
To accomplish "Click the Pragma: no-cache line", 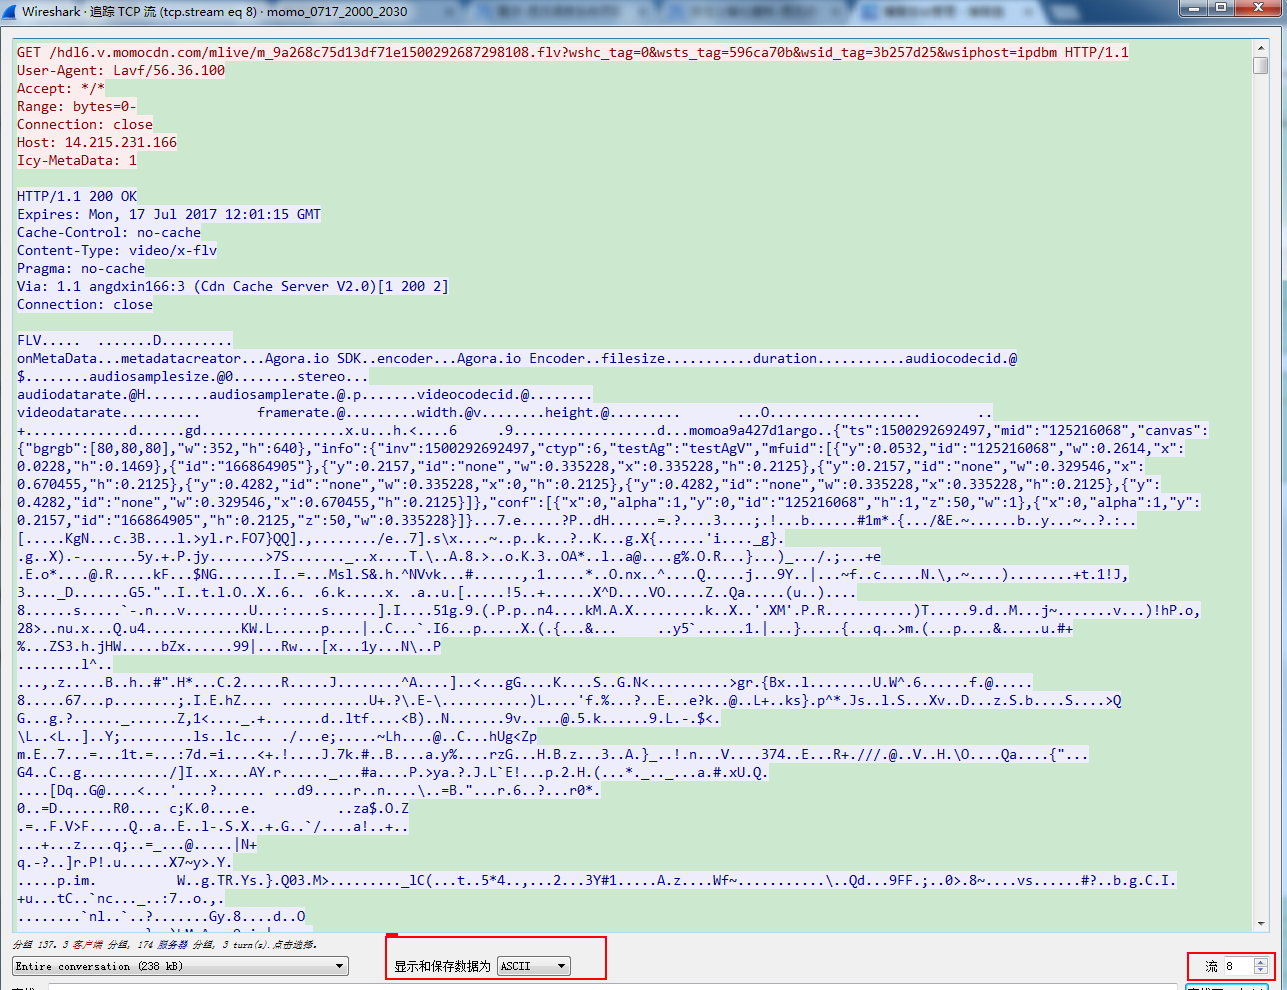I will (x=81, y=268).
